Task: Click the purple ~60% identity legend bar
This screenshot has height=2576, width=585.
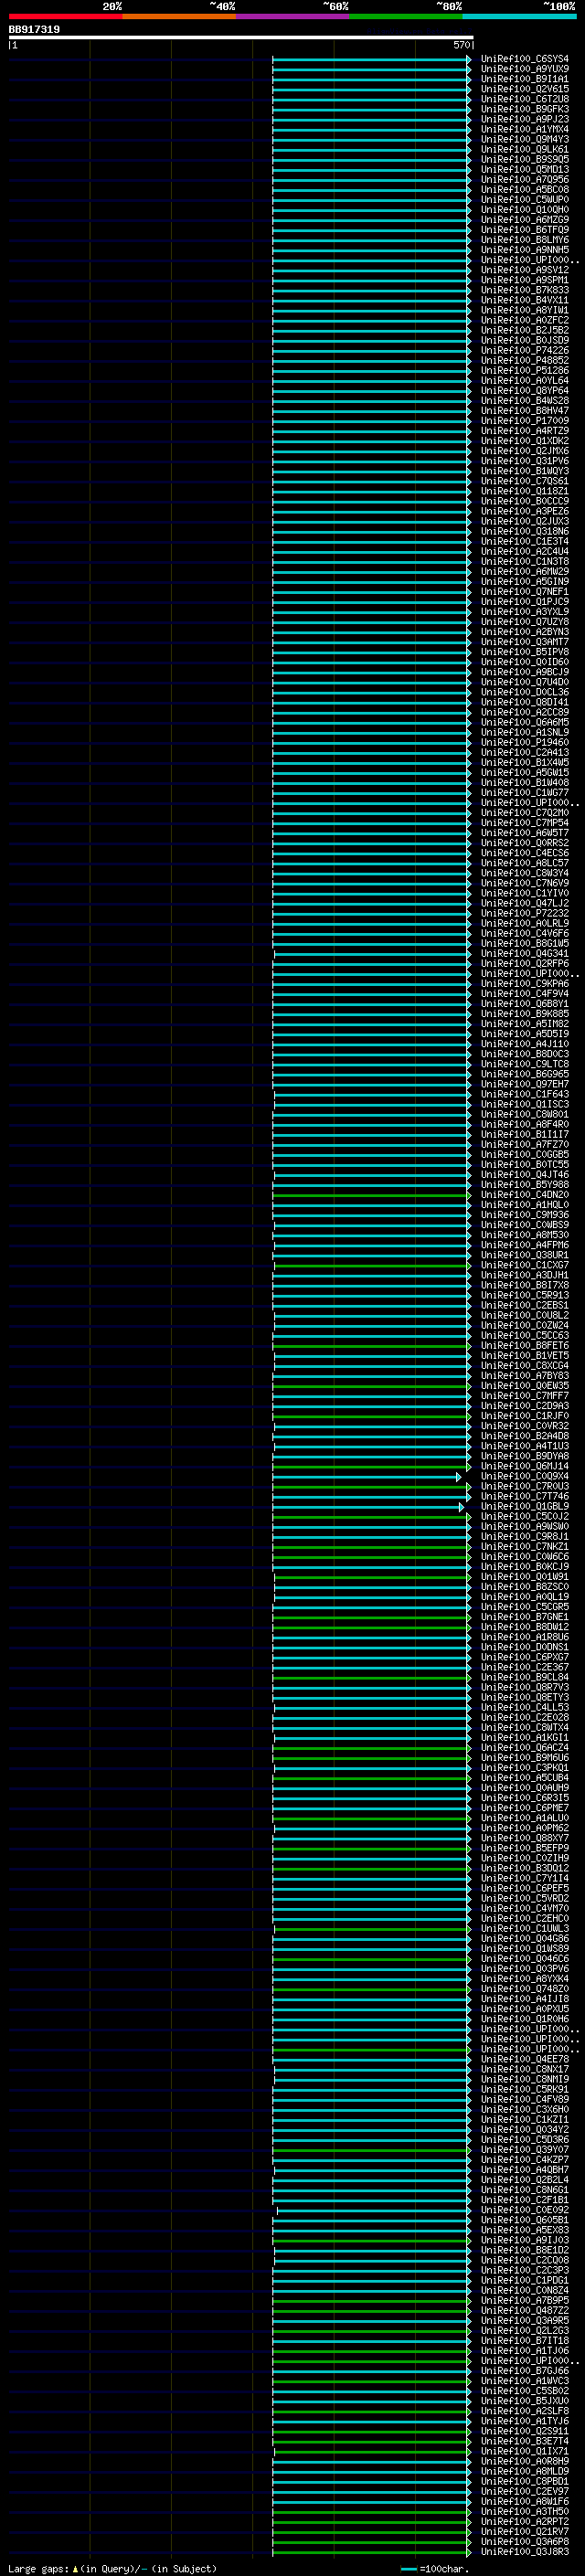Action: tap(292, 16)
